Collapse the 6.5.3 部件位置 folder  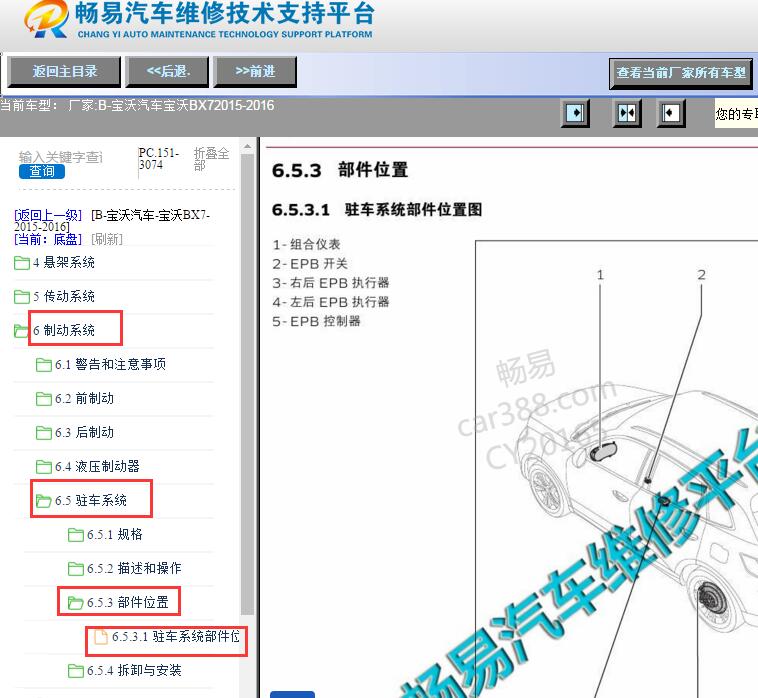[128, 602]
